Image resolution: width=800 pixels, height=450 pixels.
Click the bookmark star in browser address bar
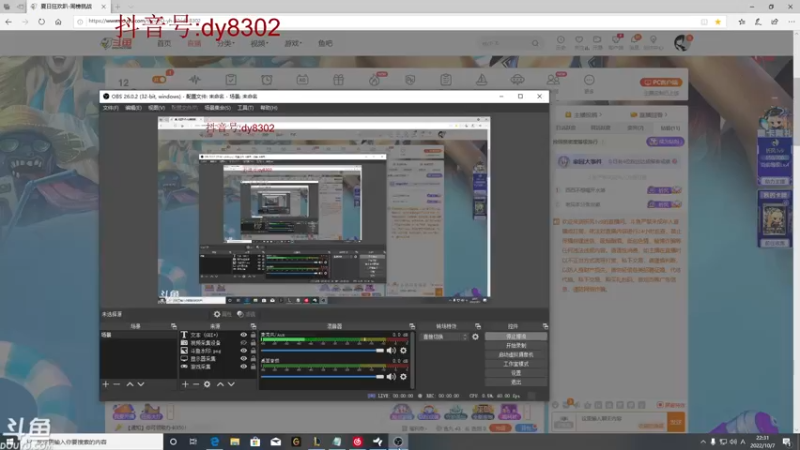[x=718, y=21]
